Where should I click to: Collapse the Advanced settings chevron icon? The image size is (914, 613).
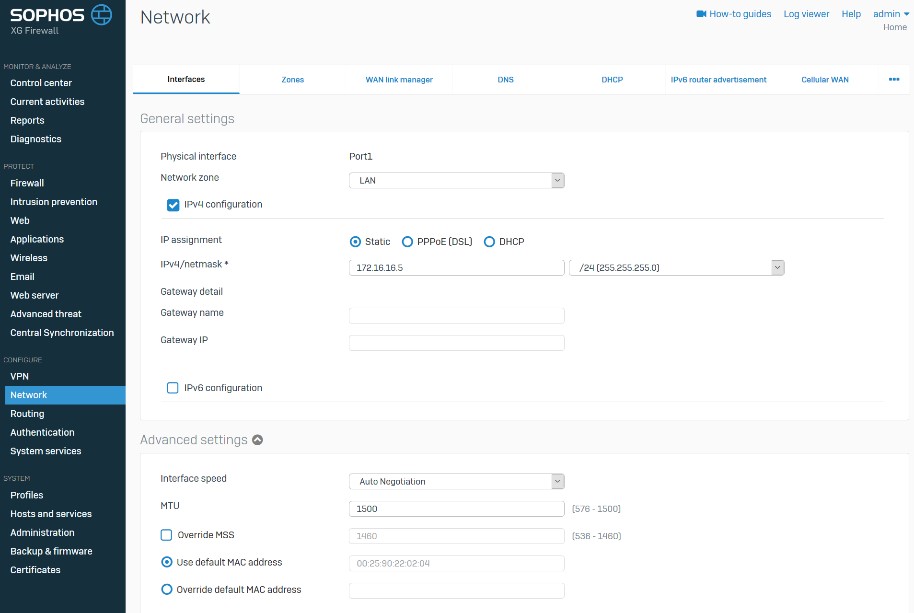pos(258,440)
